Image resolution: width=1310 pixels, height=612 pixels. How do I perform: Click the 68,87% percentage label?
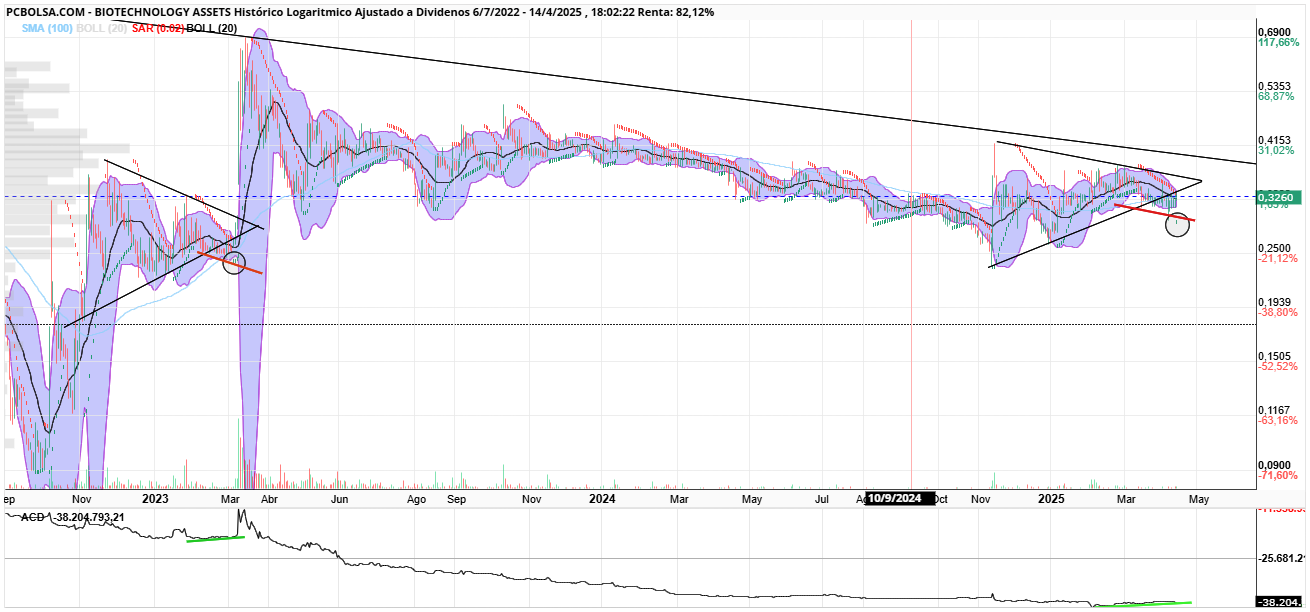pyautogui.click(x=1276, y=97)
